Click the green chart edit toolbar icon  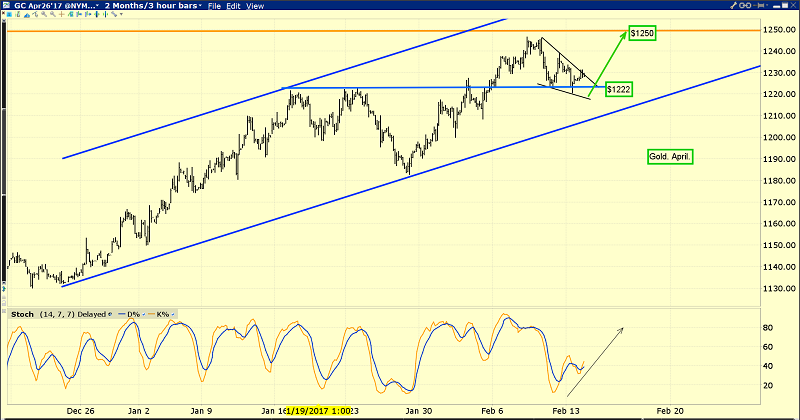point(70,14)
